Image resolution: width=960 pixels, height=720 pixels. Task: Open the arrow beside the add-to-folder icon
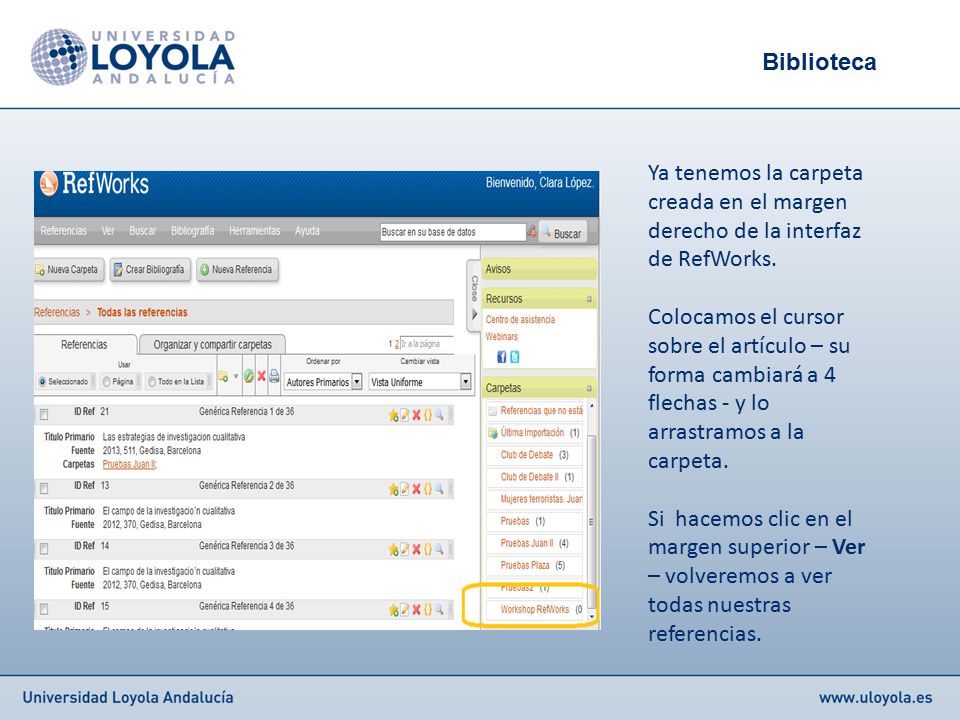(236, 377)
